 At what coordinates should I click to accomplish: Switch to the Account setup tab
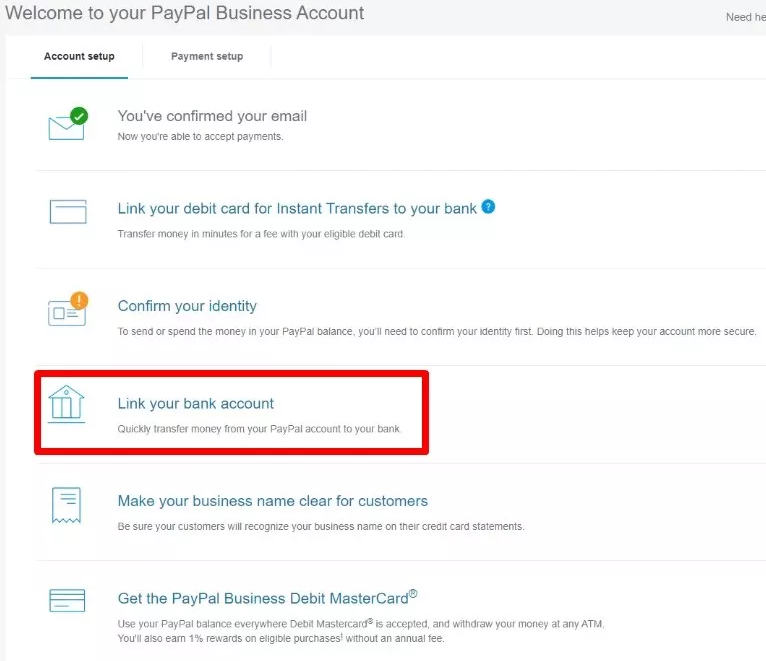tap(79, 56)
